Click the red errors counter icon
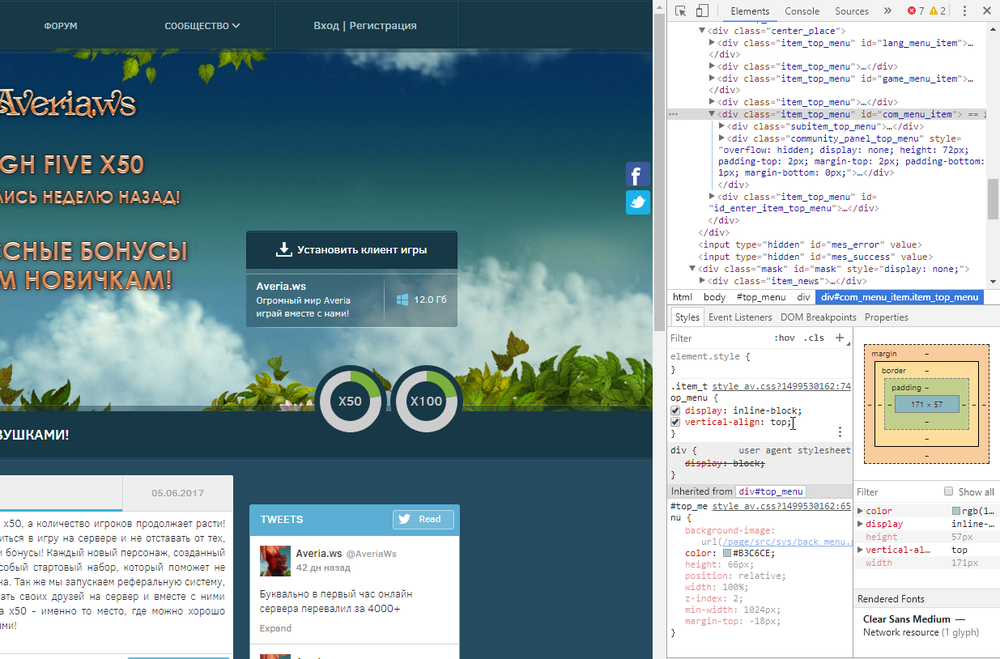 [914, 11]
